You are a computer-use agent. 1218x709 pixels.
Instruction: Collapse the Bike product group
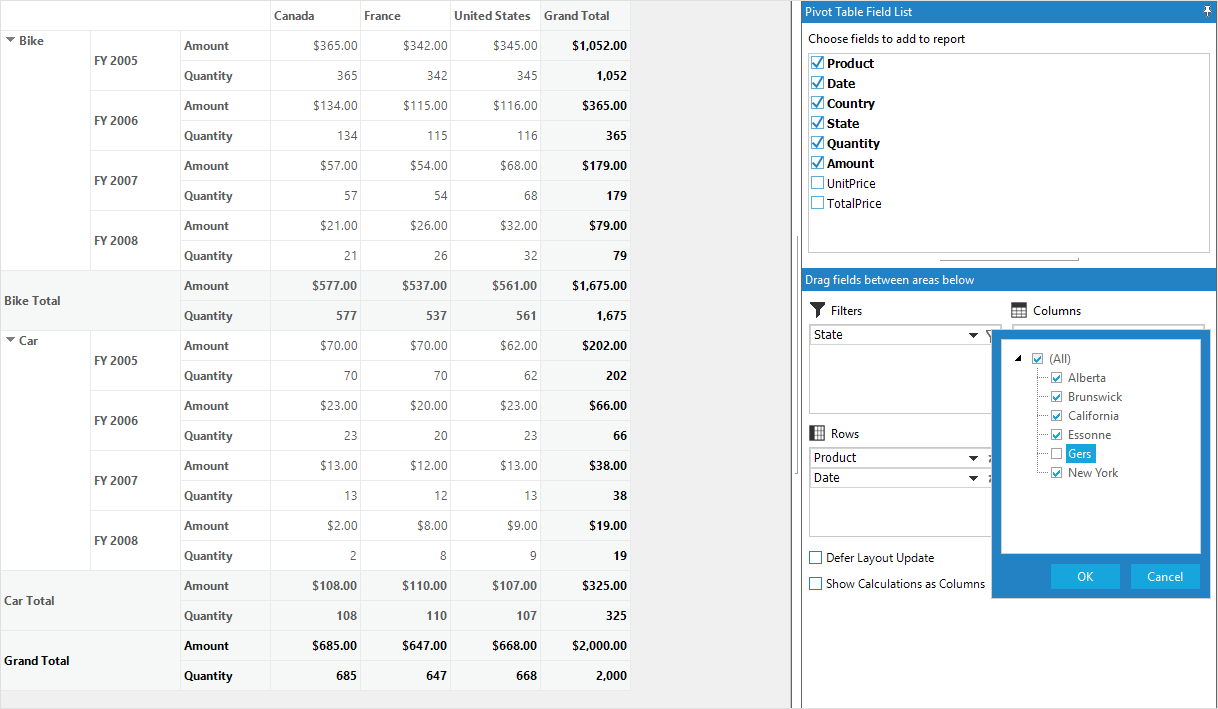pos(10,40)
